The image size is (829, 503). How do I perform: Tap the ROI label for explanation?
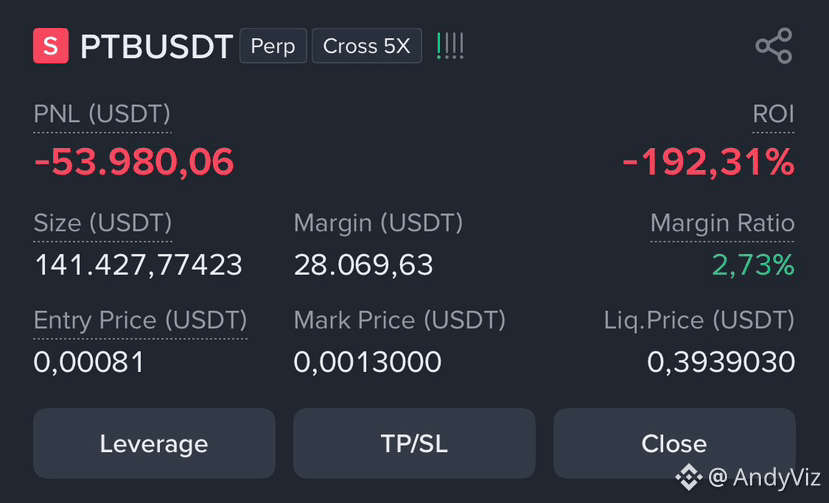pyautogui.click(x=773, y=114)
